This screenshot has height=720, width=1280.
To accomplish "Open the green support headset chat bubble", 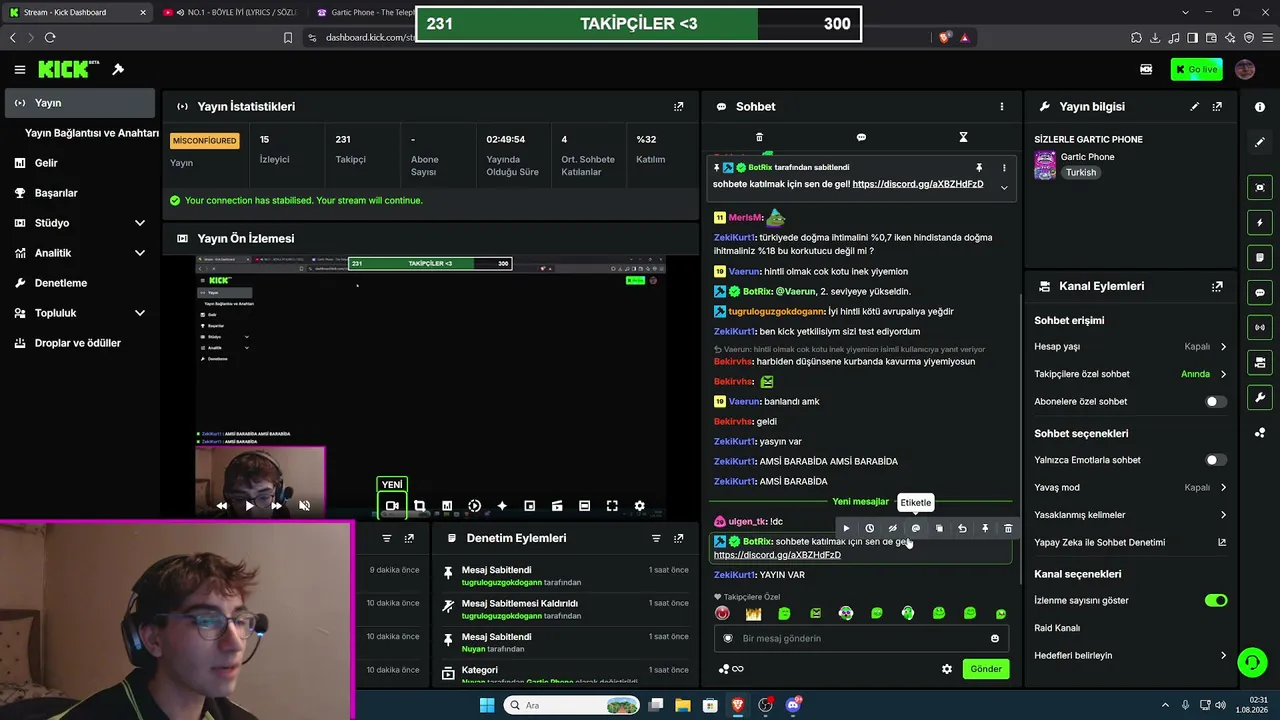I will [1252, 662].
